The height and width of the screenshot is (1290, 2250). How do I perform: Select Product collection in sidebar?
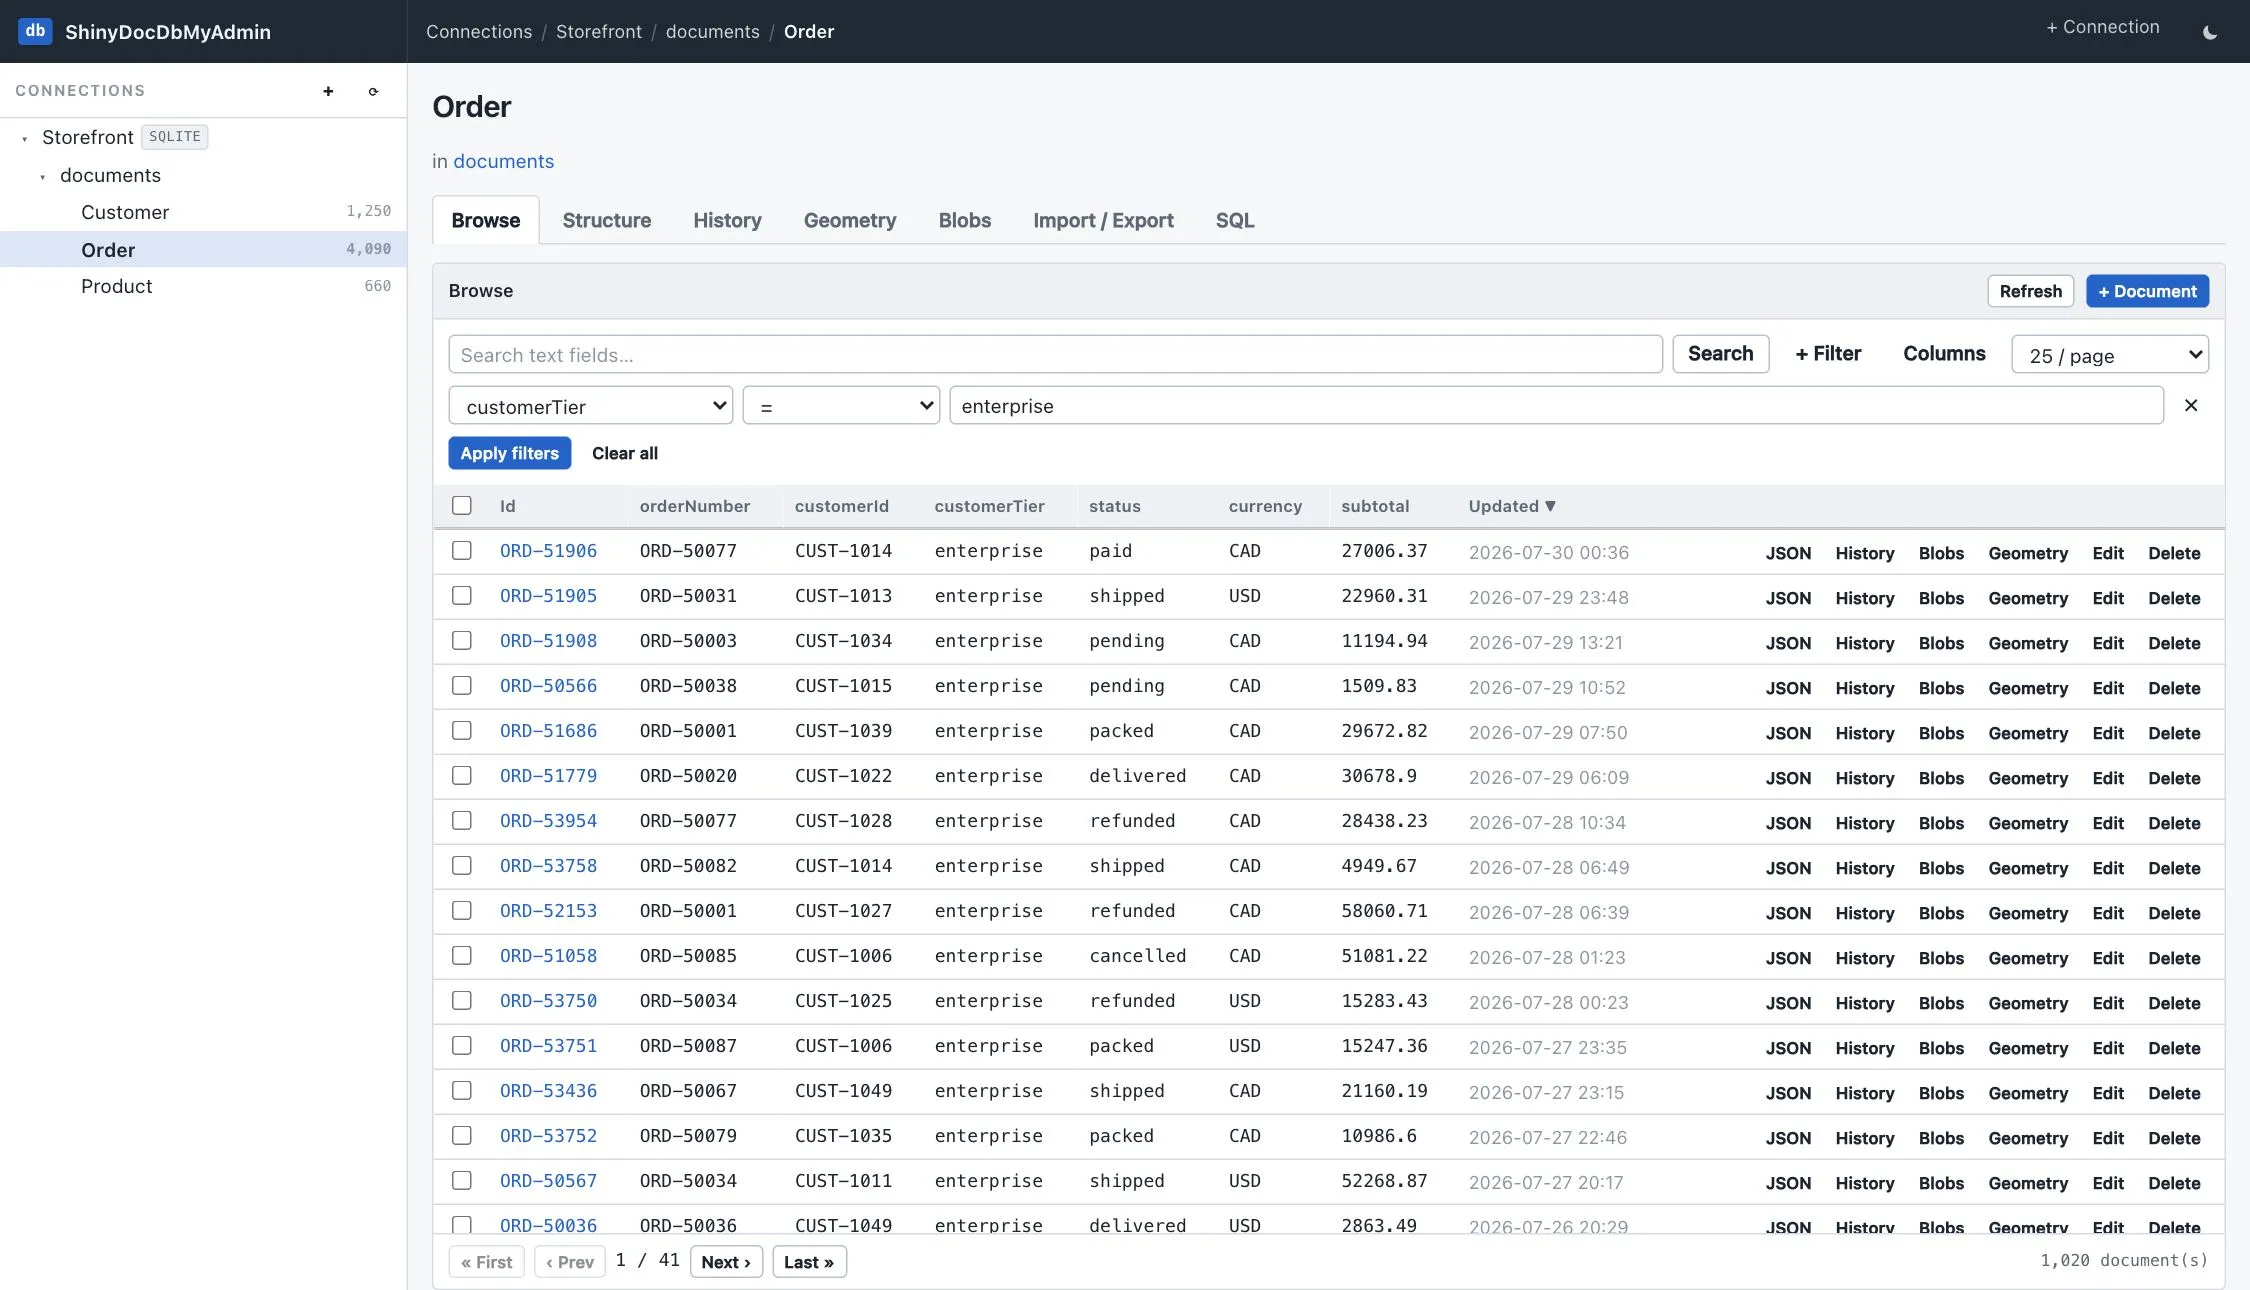coord(203,286)
